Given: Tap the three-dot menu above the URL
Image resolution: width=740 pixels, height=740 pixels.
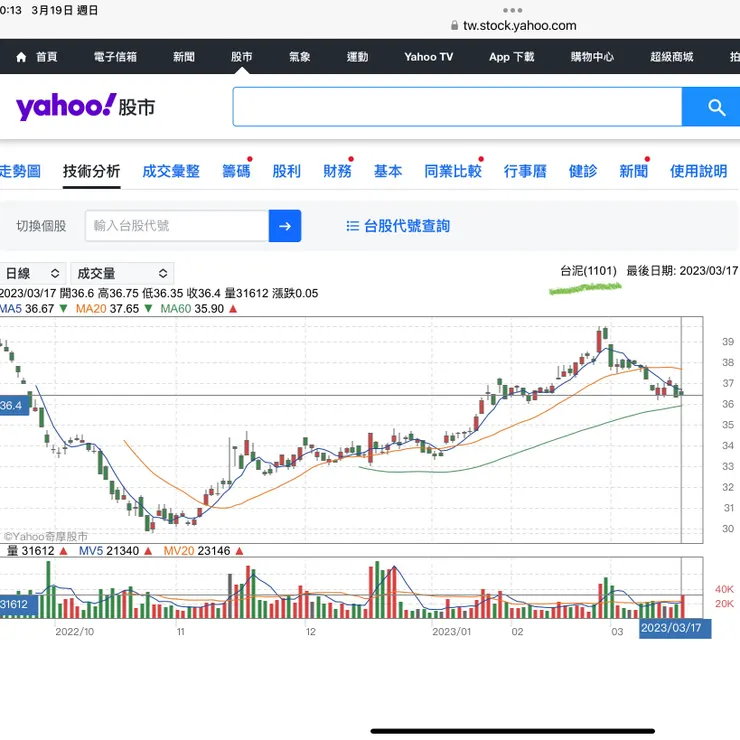Looking at the screenshot, I should [x=512, y=10].
